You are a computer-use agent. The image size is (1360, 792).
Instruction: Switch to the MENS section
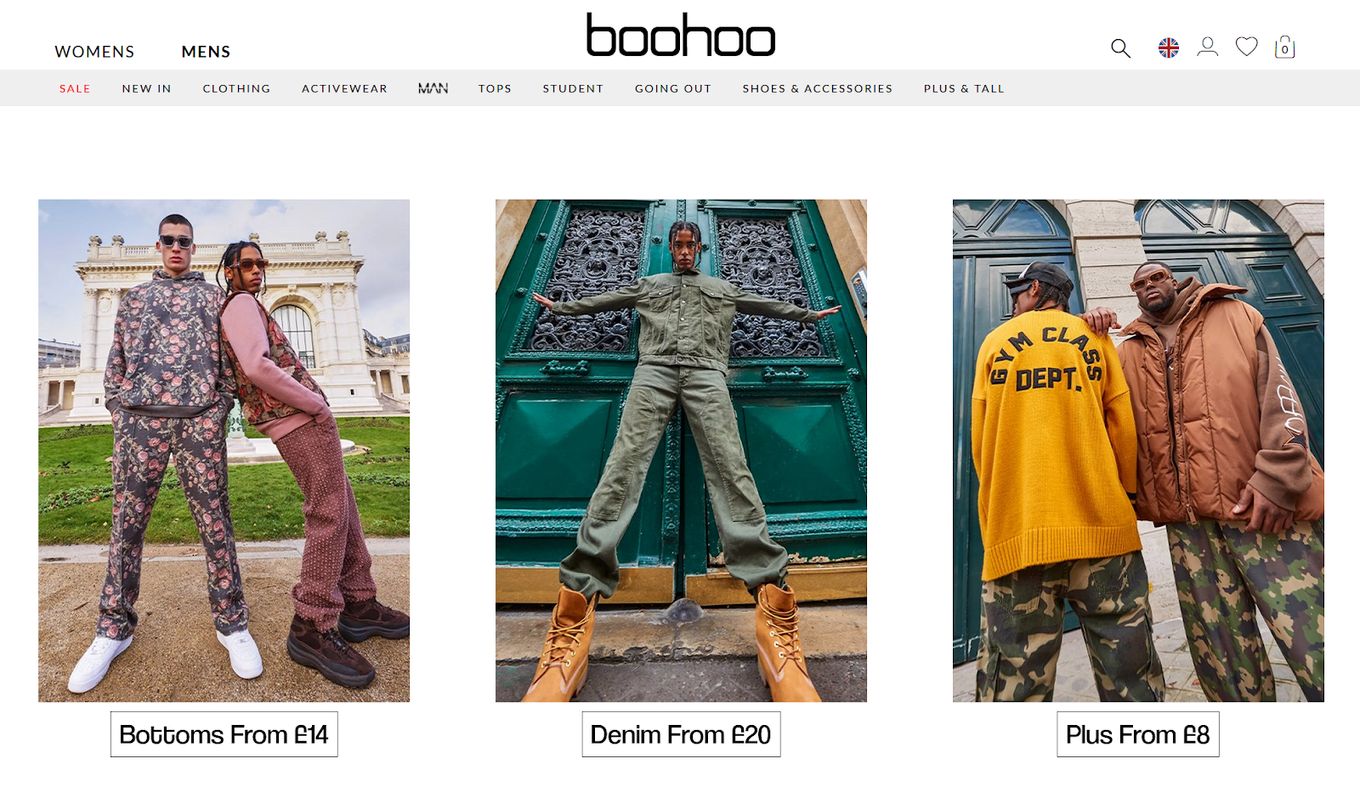206,52
